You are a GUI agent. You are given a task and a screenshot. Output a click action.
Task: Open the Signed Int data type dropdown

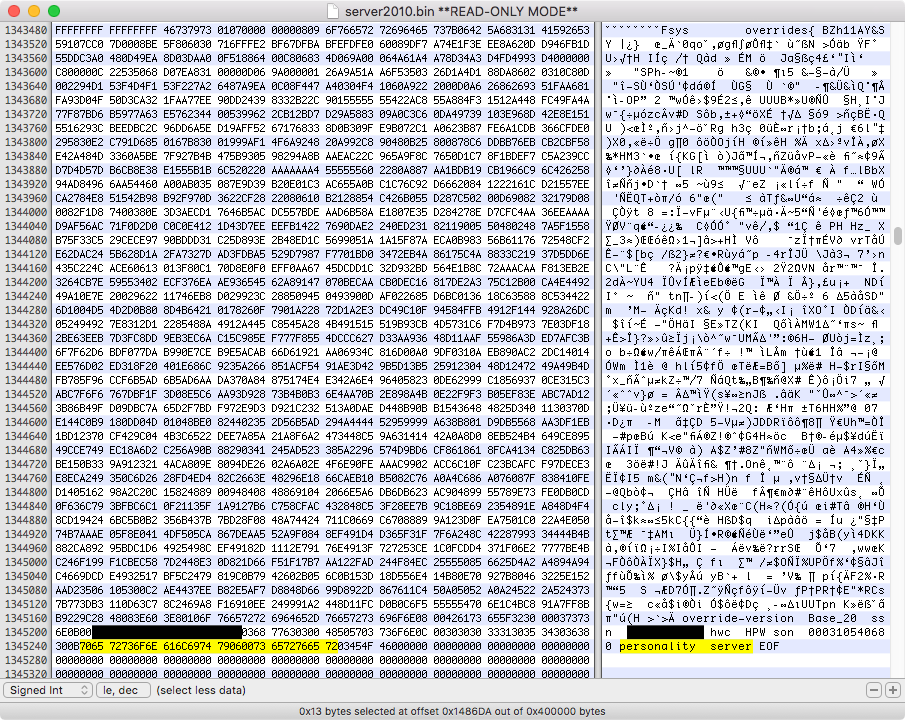coord(48,690)
